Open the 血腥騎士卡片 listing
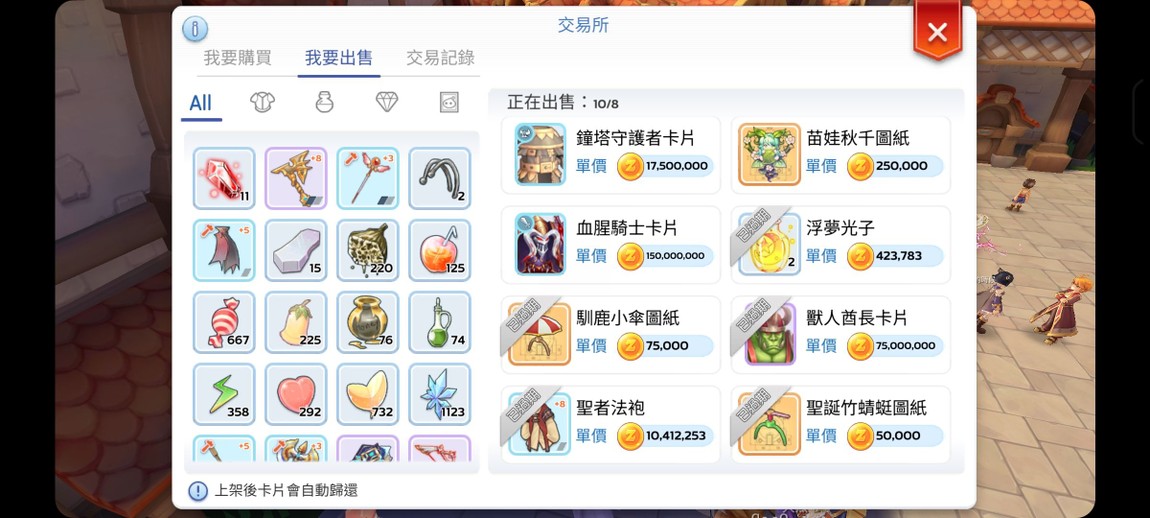 tap(611, 244)
